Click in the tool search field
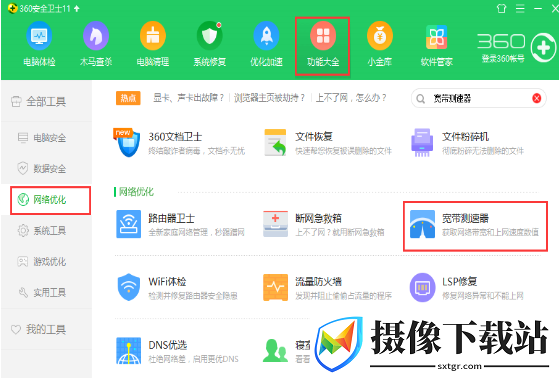The width and height of the screenshot is (560, 378). (479, 98)
